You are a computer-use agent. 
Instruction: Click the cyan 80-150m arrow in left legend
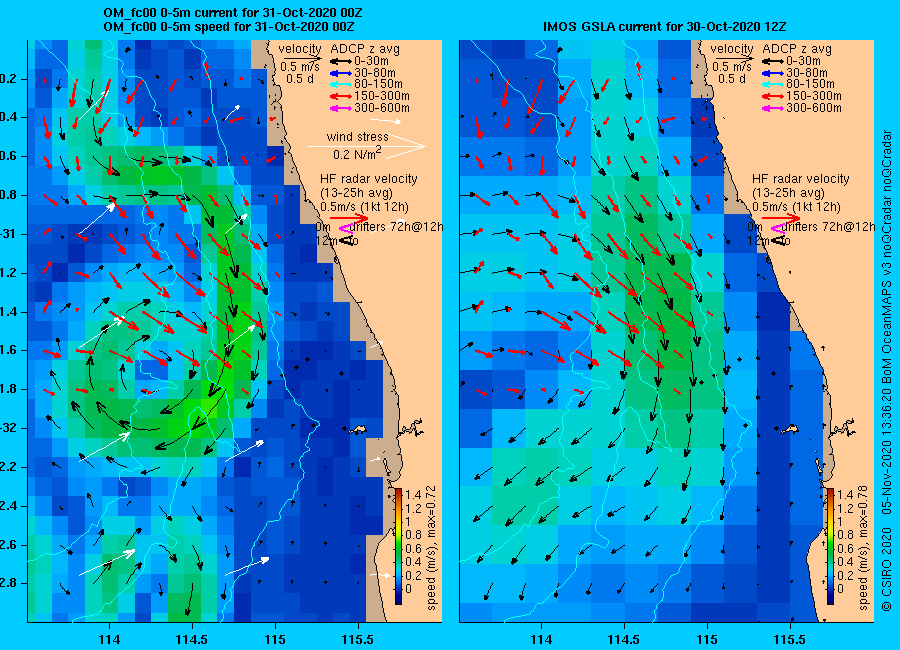point(340,84)
